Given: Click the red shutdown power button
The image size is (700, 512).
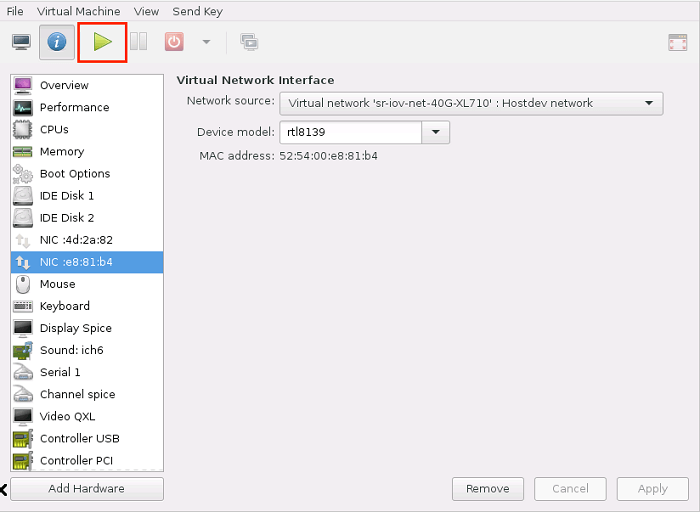Looking at the screenshot, I should (x=174, y=42).
